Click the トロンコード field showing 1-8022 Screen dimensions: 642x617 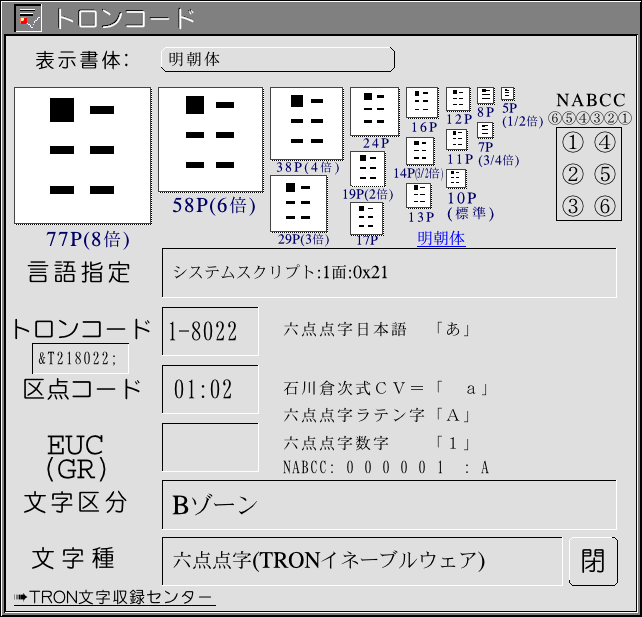(196, 331)
